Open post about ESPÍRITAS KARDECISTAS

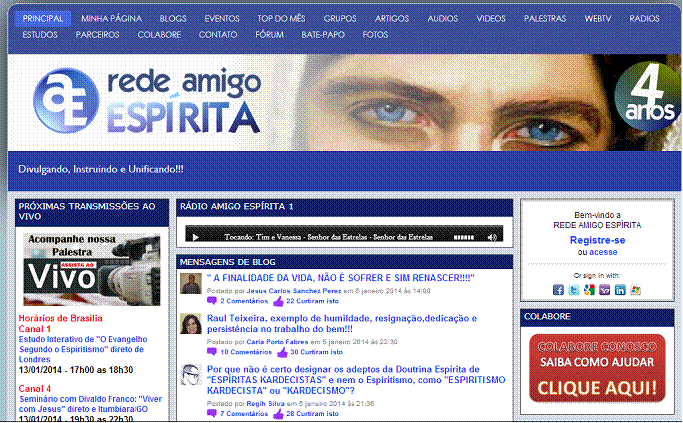pyautogui.click(x=356, y=380)
